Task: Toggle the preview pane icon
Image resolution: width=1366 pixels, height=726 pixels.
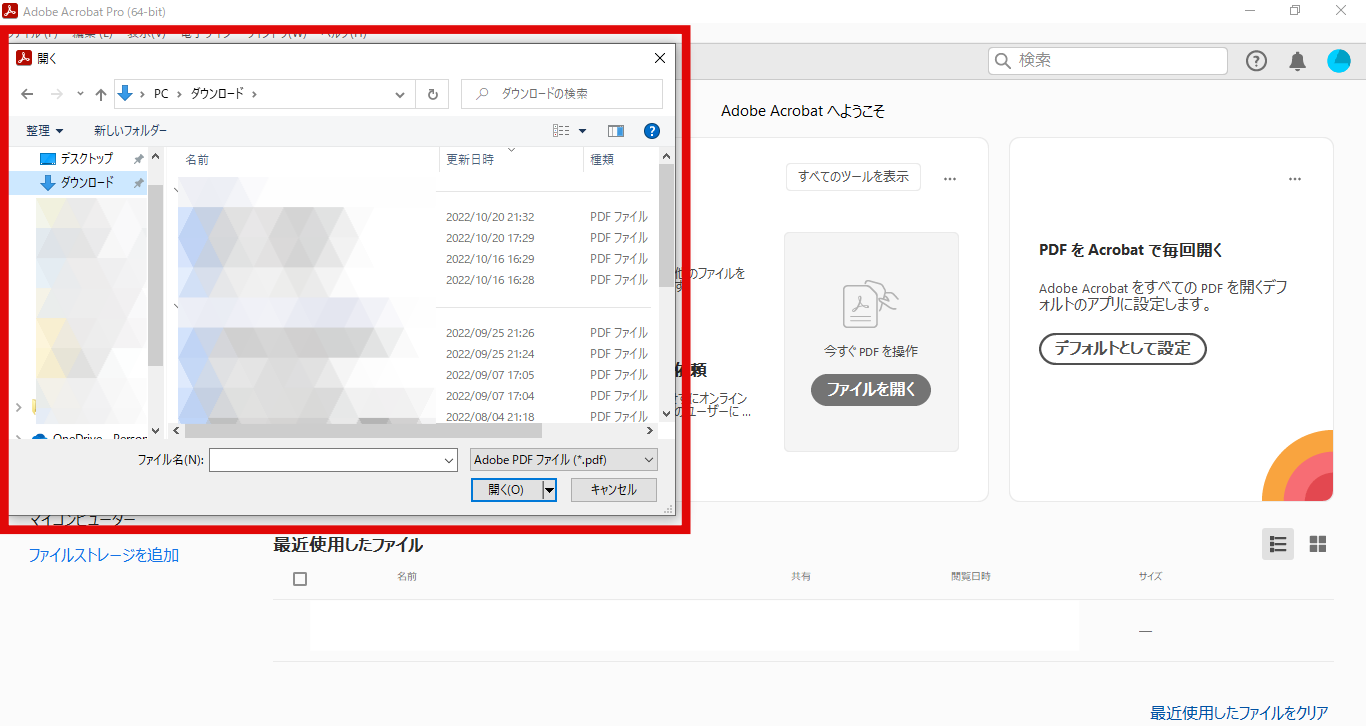Action: coord(616,131)
